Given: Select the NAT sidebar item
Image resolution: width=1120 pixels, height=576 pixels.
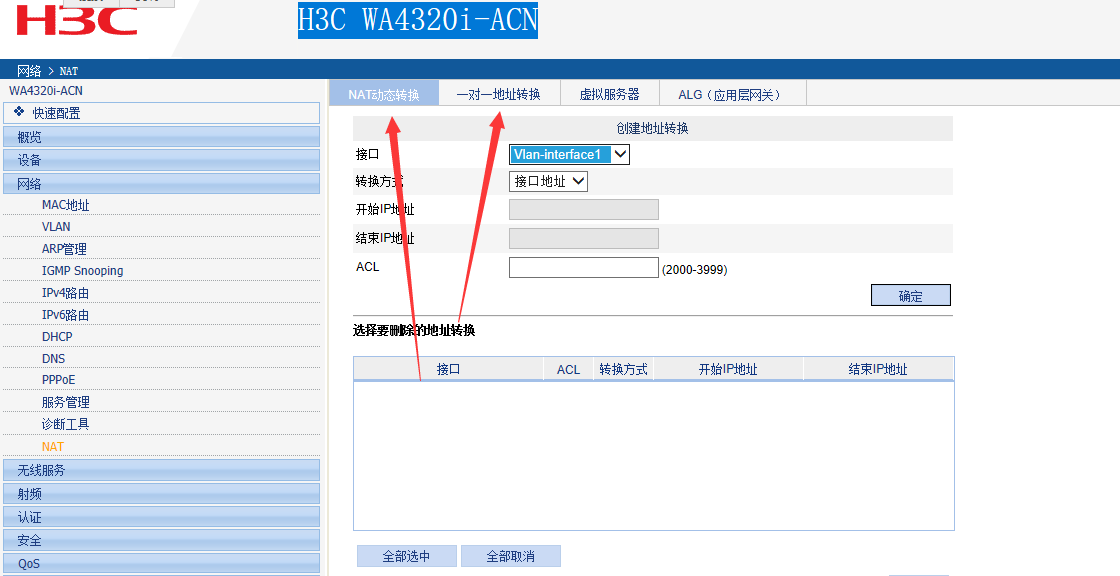Looking at the screenshot, I should (53, 447).
